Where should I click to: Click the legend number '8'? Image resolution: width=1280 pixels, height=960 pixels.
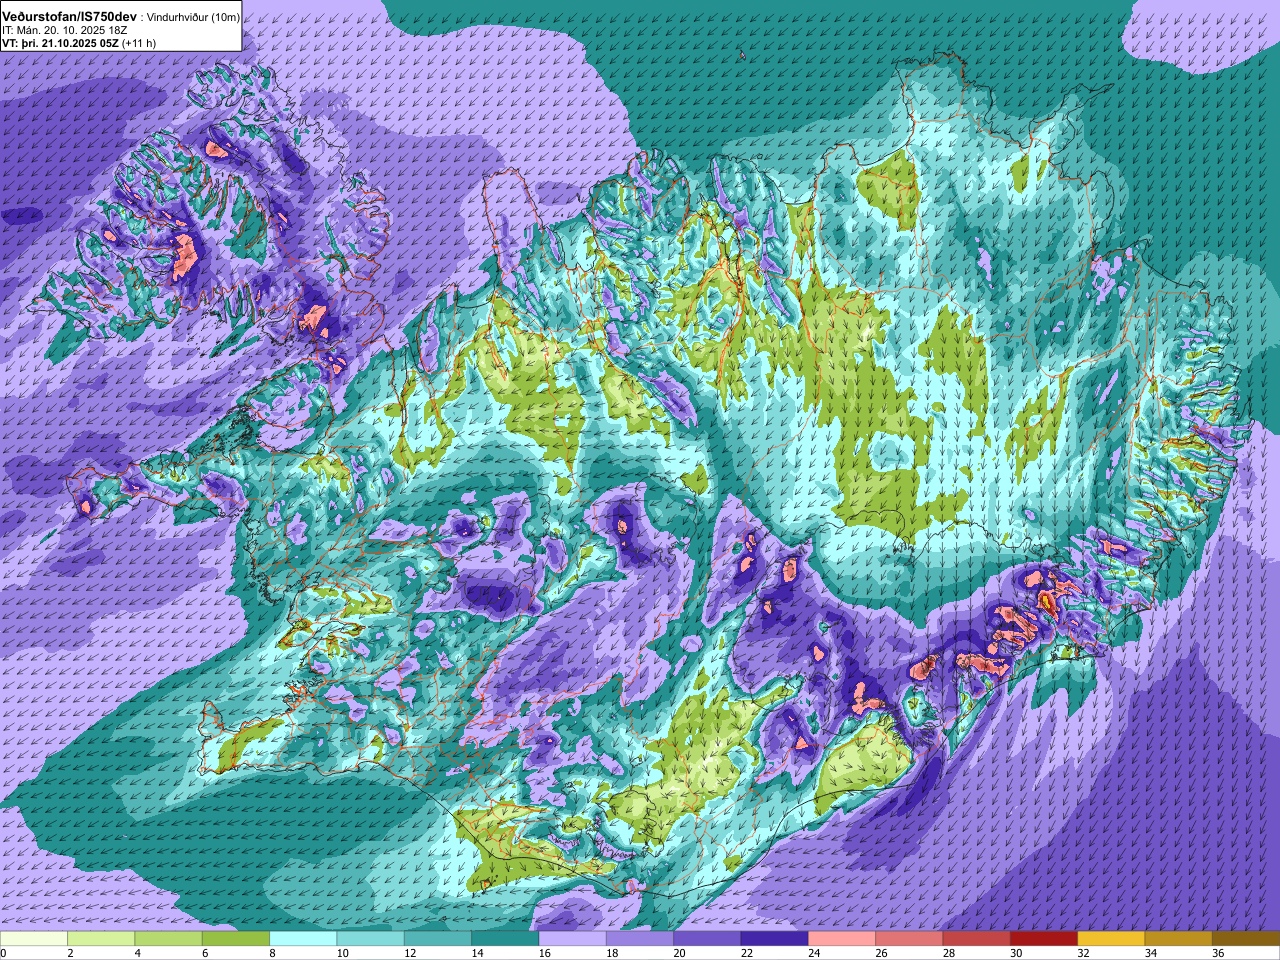click(x=270, y=954)
